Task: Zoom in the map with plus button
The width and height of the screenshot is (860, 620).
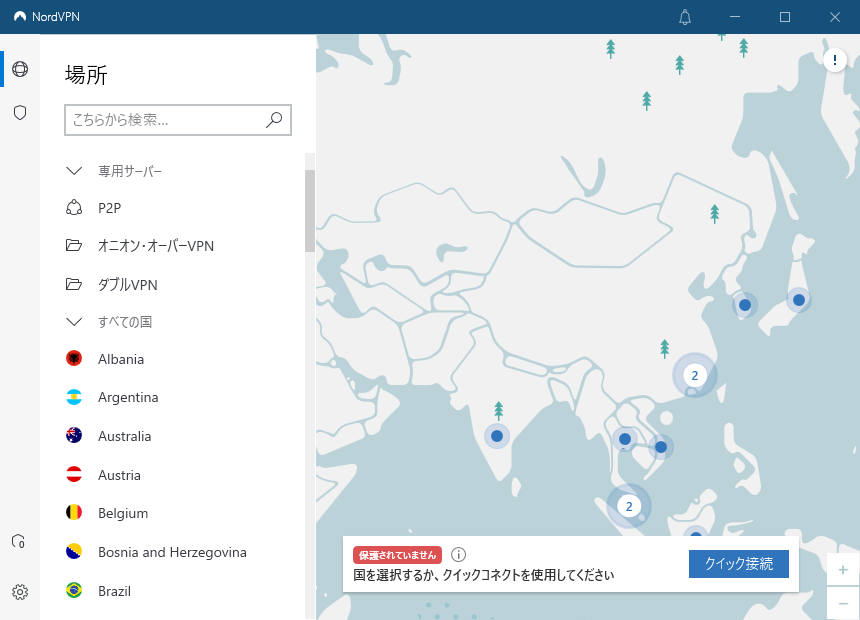Action: point(843,570)
